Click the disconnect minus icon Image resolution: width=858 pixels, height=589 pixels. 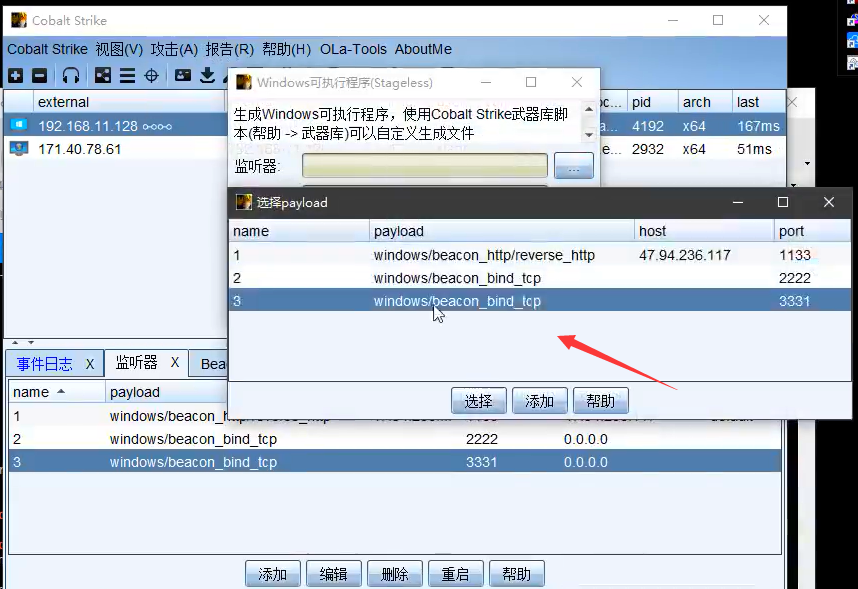click(x=39, y=75)
